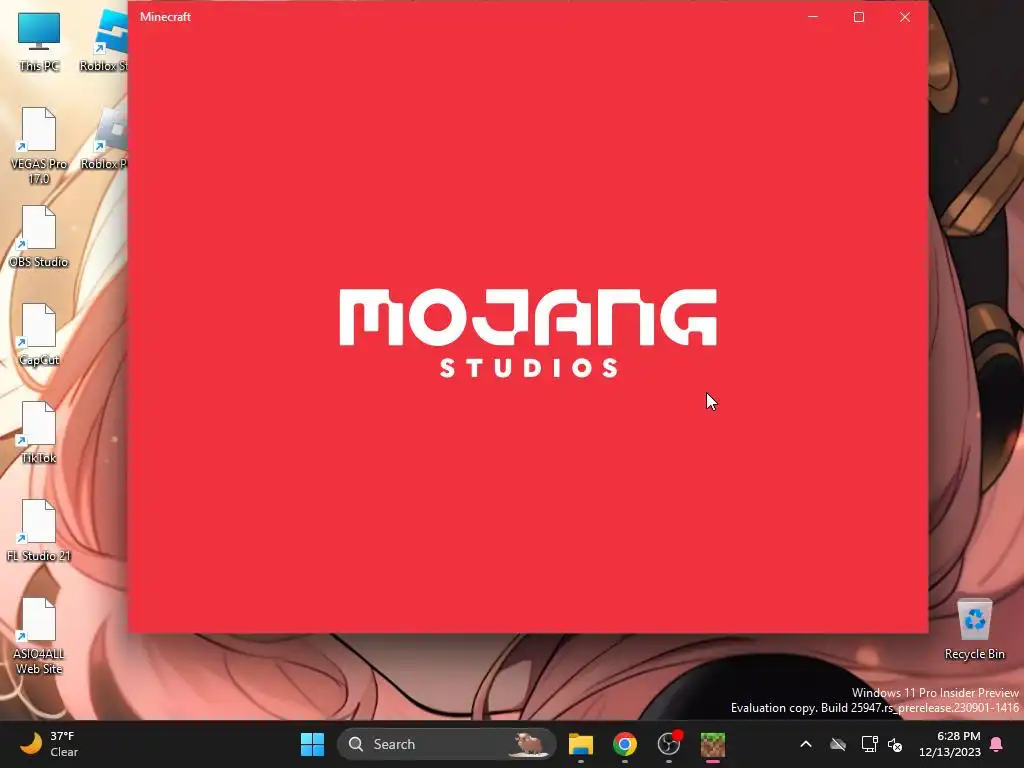The height and width of the screenshot is (768, 1024).
Task: Select the CapCut desktop shortcut
Action: pos(39,334)
